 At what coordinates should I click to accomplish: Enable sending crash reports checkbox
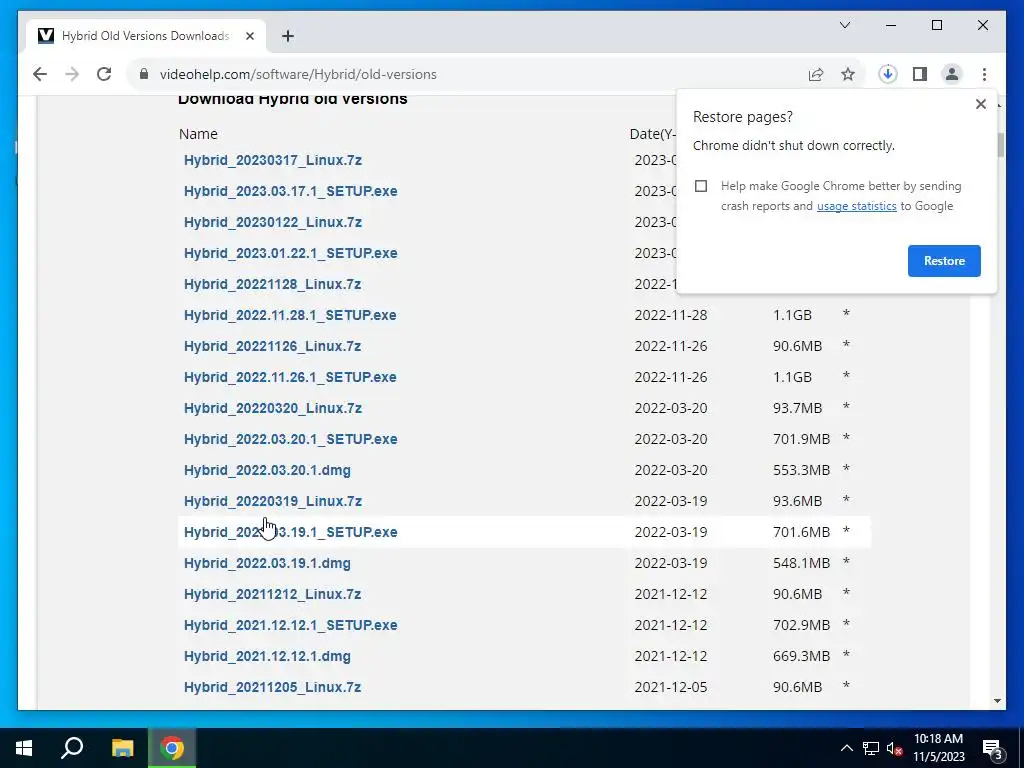coord(701,186)
